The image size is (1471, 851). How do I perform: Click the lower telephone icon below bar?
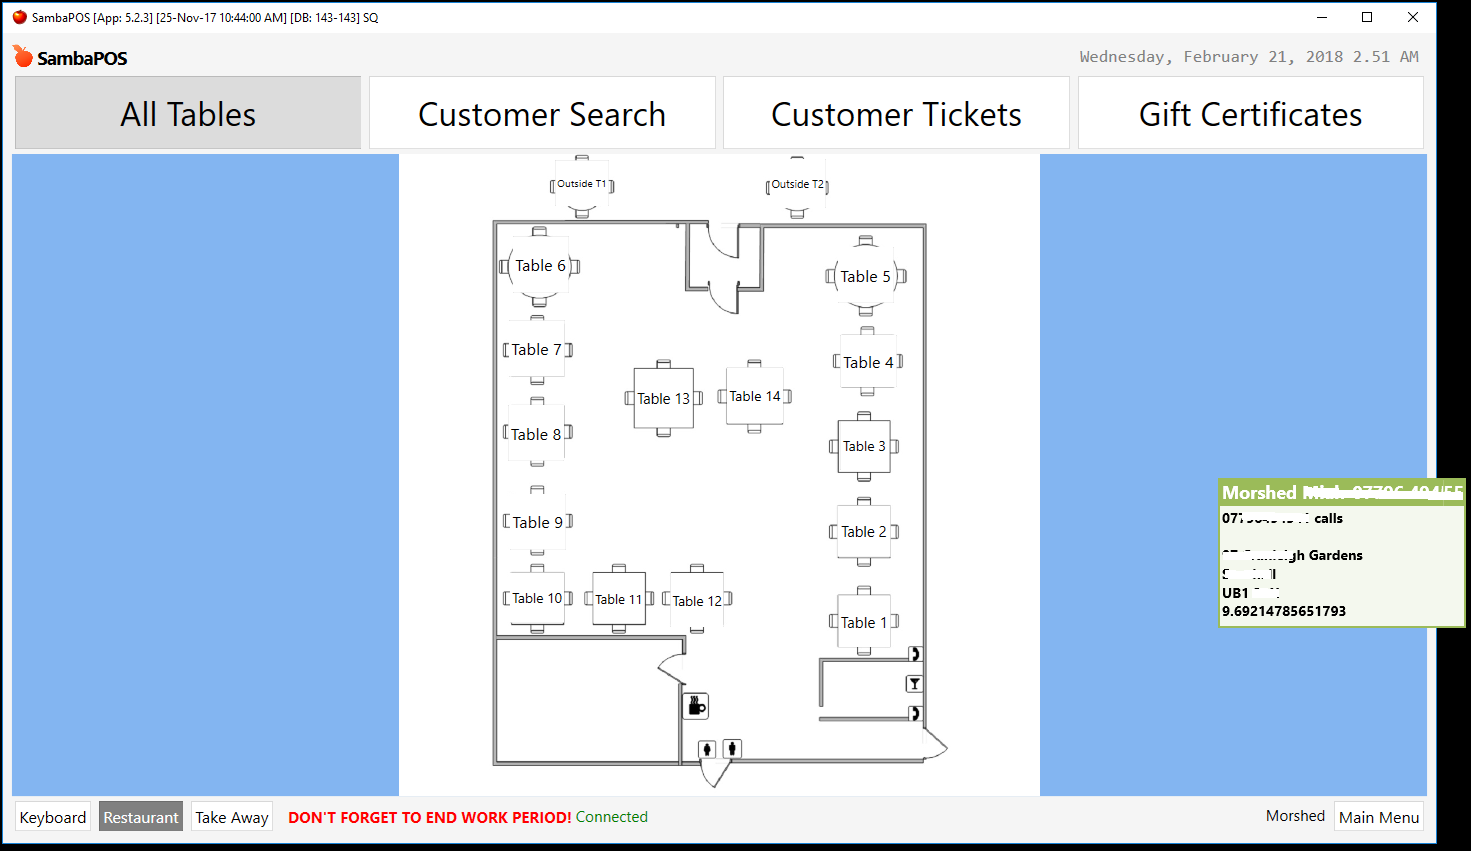pyautogui.click(x=914, y=713)
